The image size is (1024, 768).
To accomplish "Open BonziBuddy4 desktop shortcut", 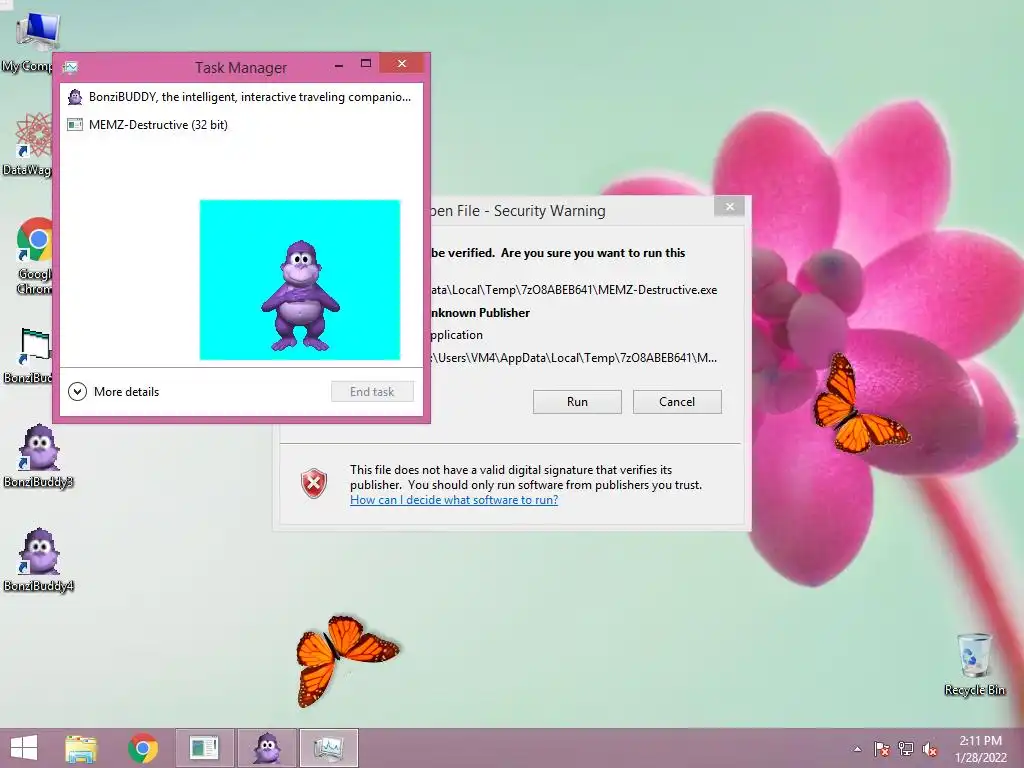I will [39, 560].
